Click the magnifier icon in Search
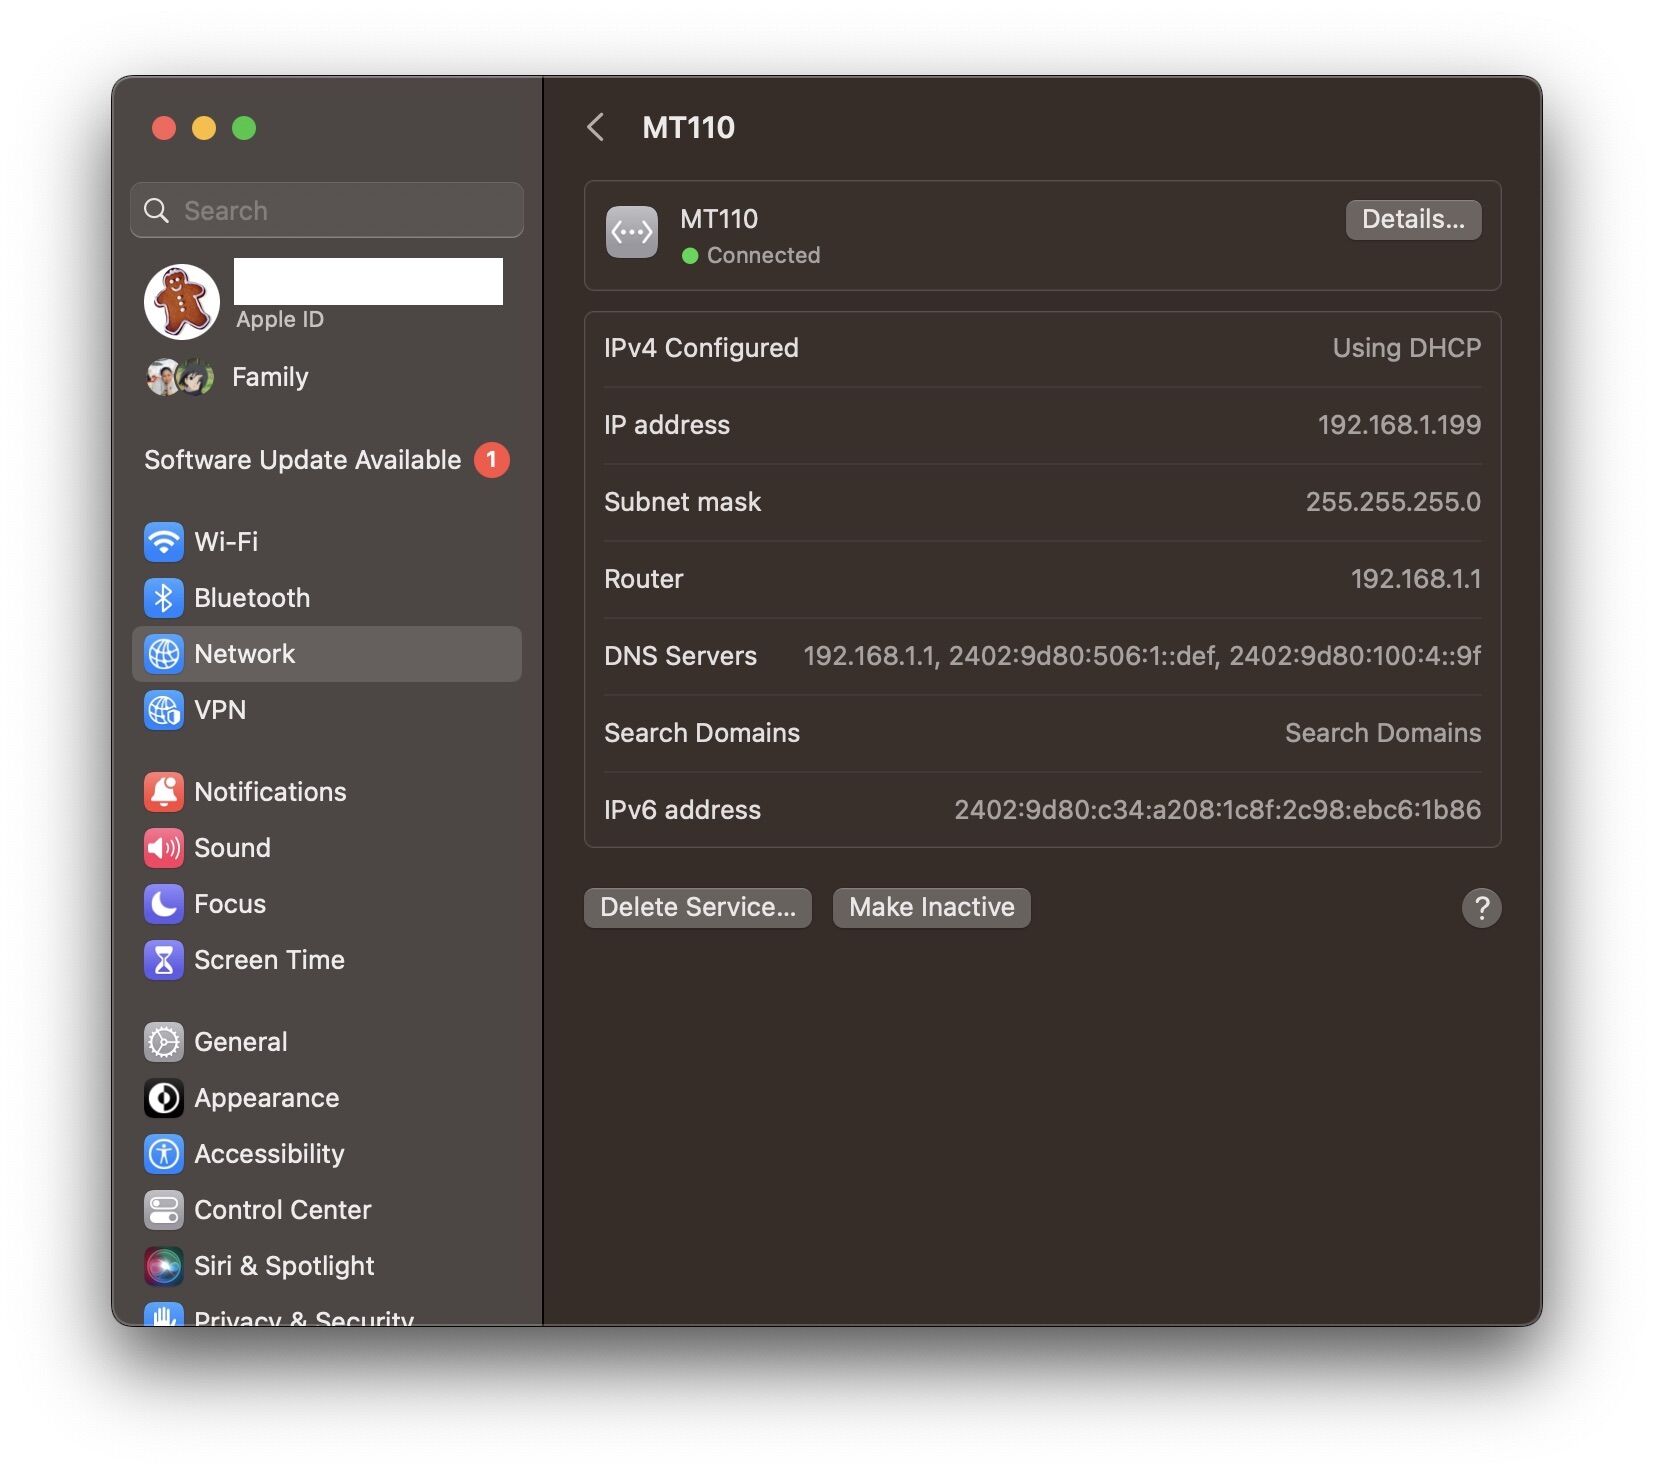The width and height of the screenshot is (1654, 1474). (157, 210)
